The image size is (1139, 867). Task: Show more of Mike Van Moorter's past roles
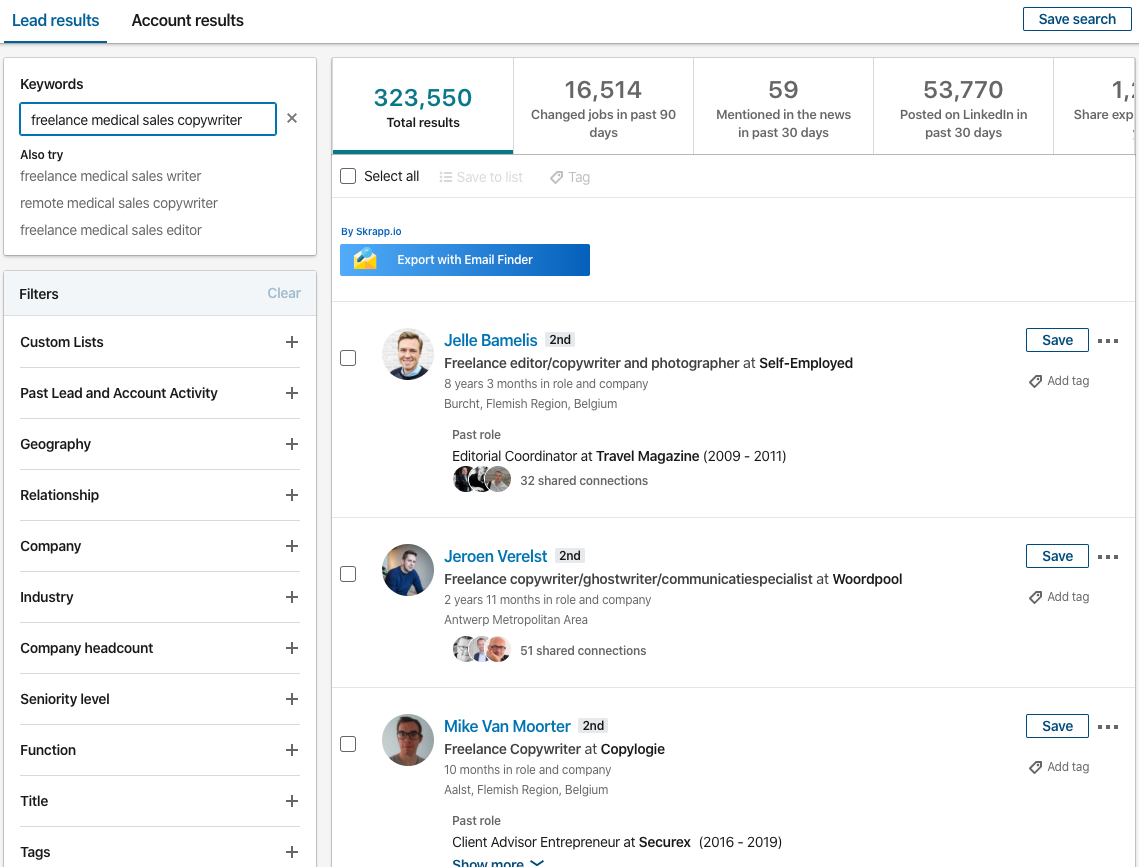click(498, 863)
